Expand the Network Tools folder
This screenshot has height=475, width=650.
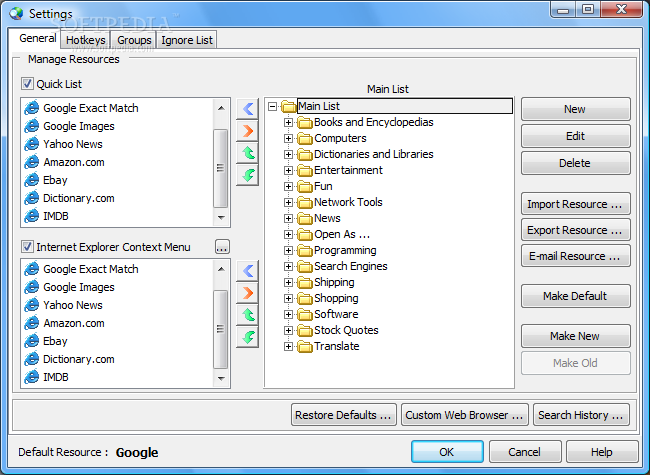[289, 202]
